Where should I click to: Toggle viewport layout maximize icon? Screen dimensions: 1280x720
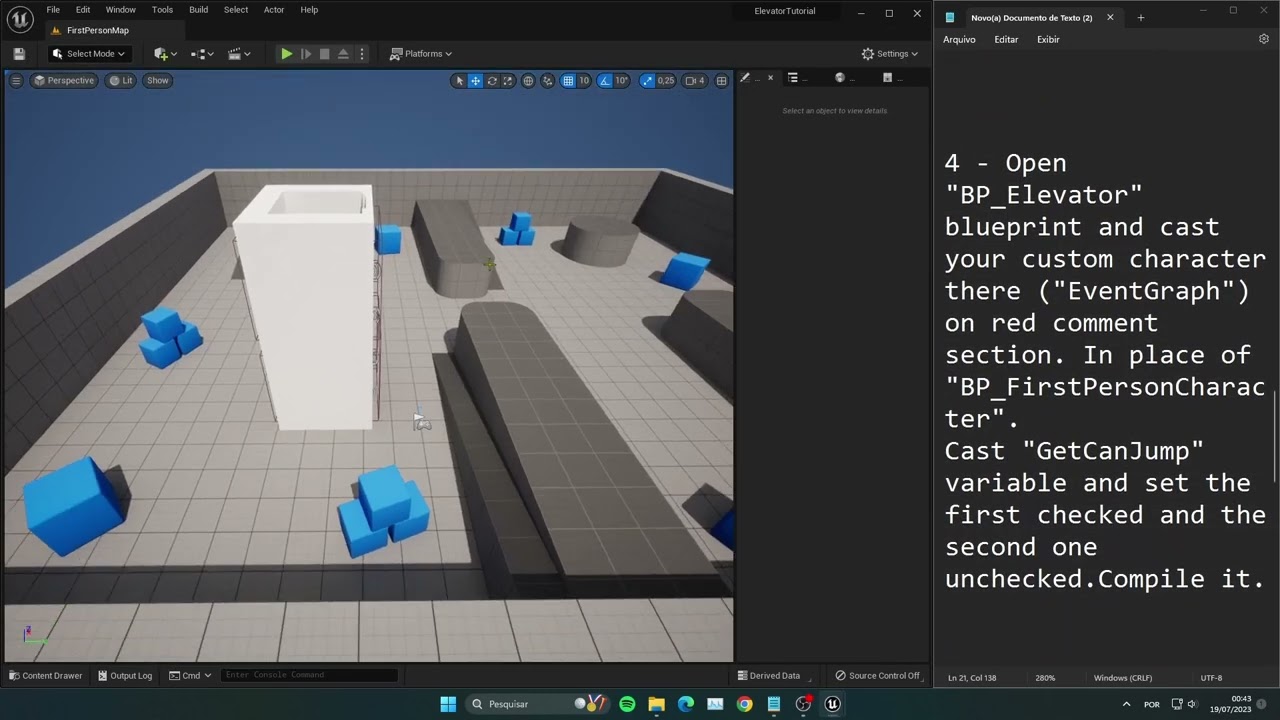tap(721, 81)
